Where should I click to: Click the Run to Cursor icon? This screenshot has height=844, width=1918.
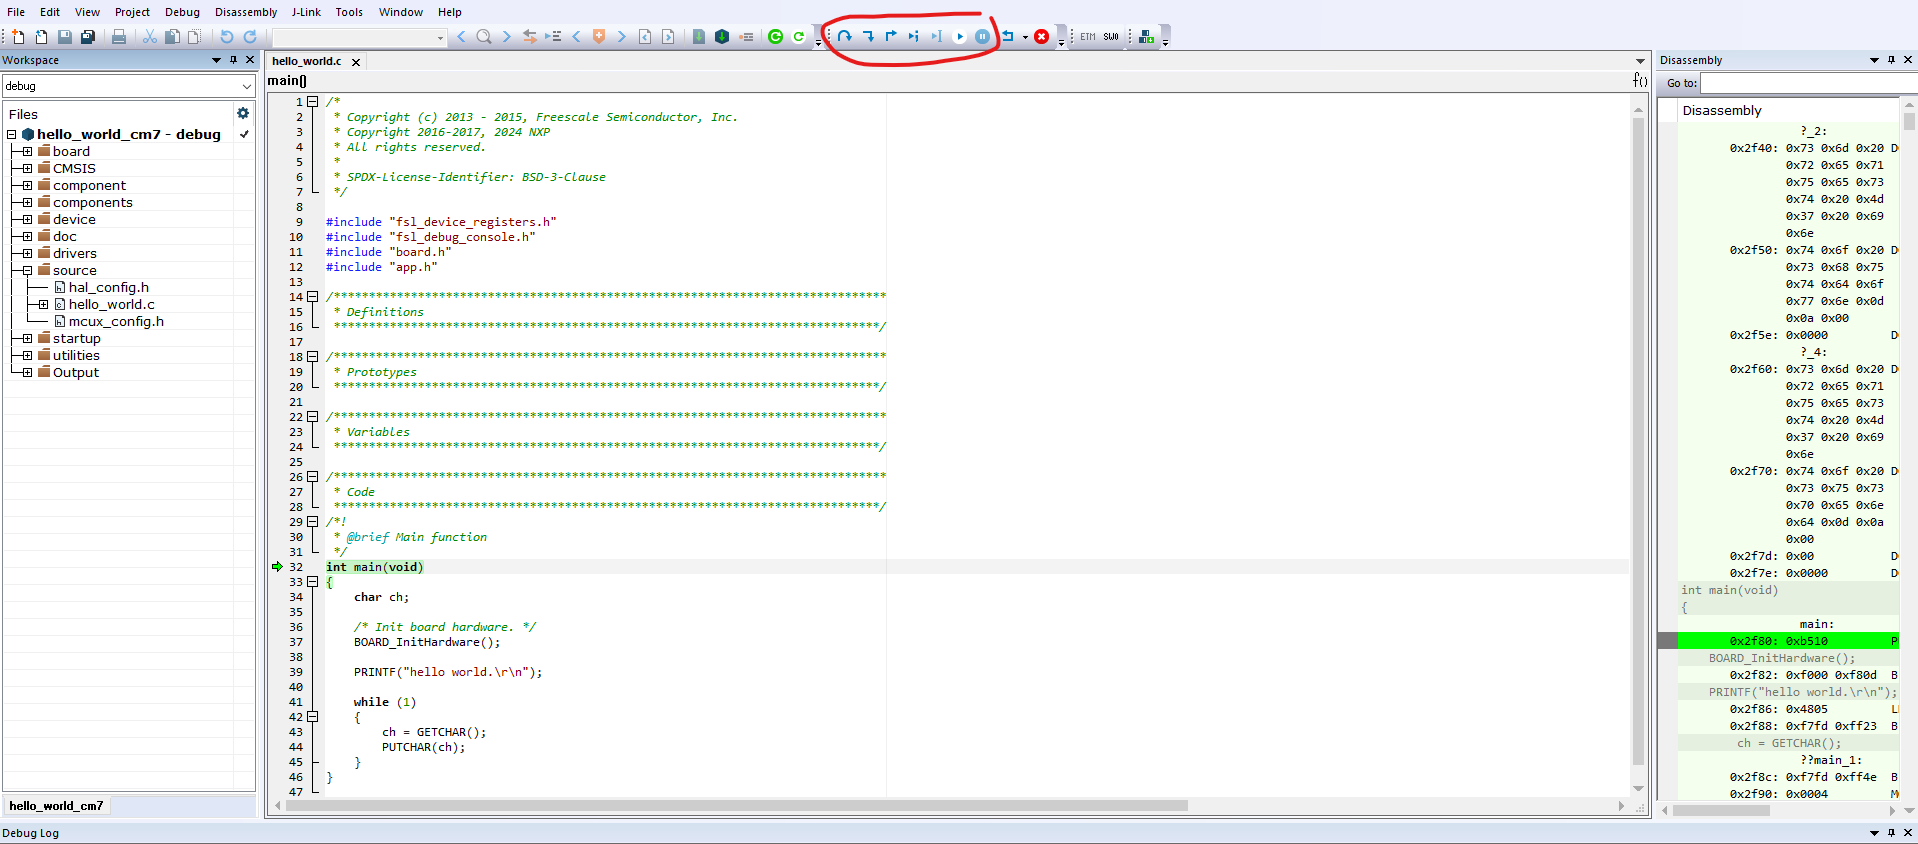[x=936, y=37]
